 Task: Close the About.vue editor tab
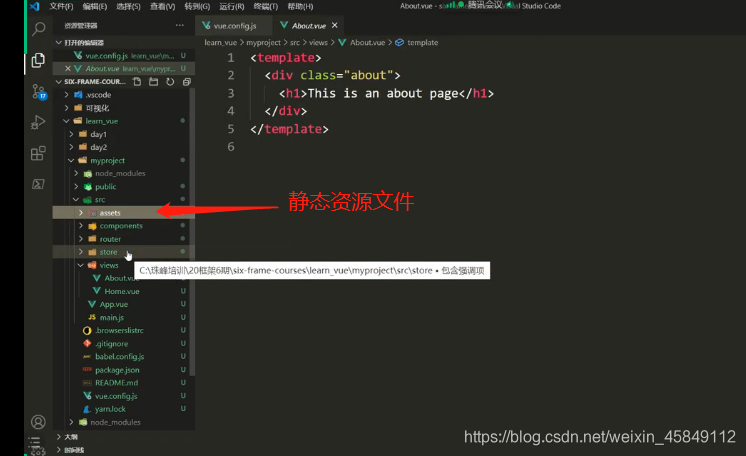tap(334, 25)
